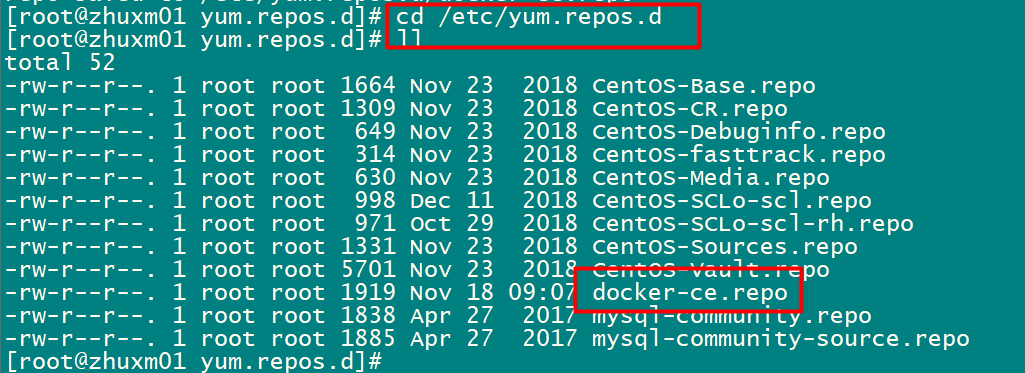
Task: Click the 5701 file size value
Action: tap(367, 270)
